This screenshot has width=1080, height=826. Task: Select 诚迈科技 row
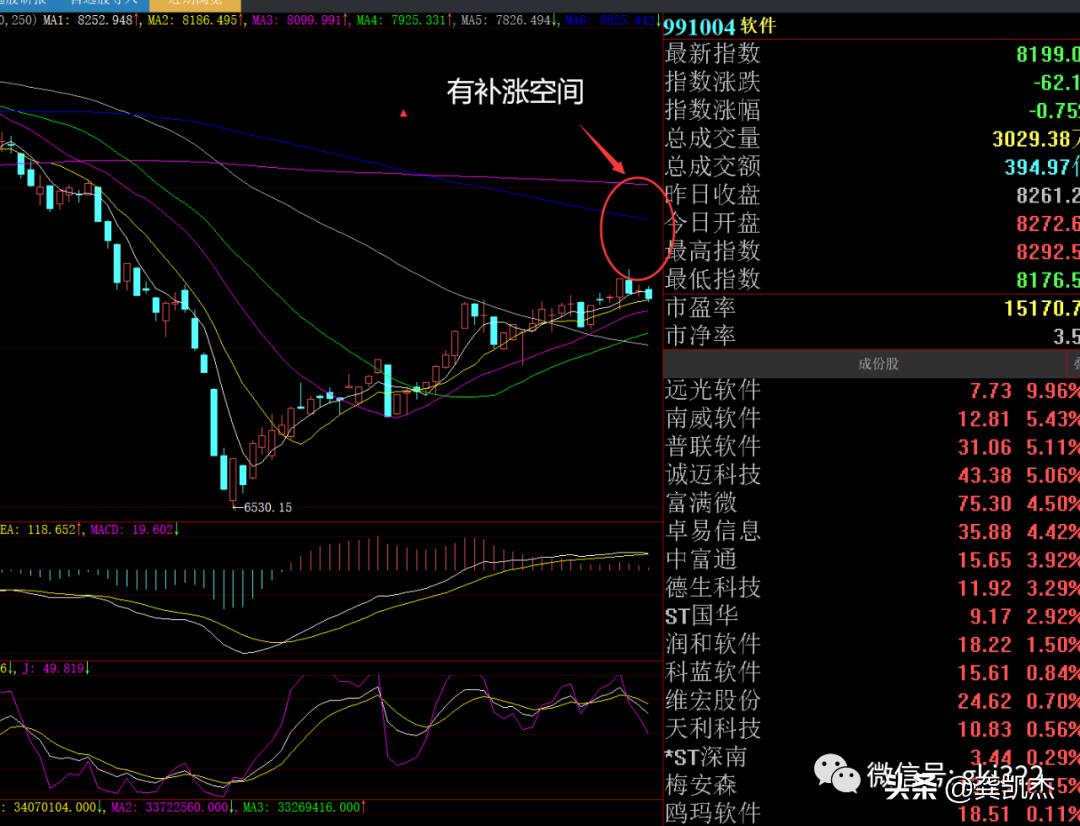[x=872, y=475]
